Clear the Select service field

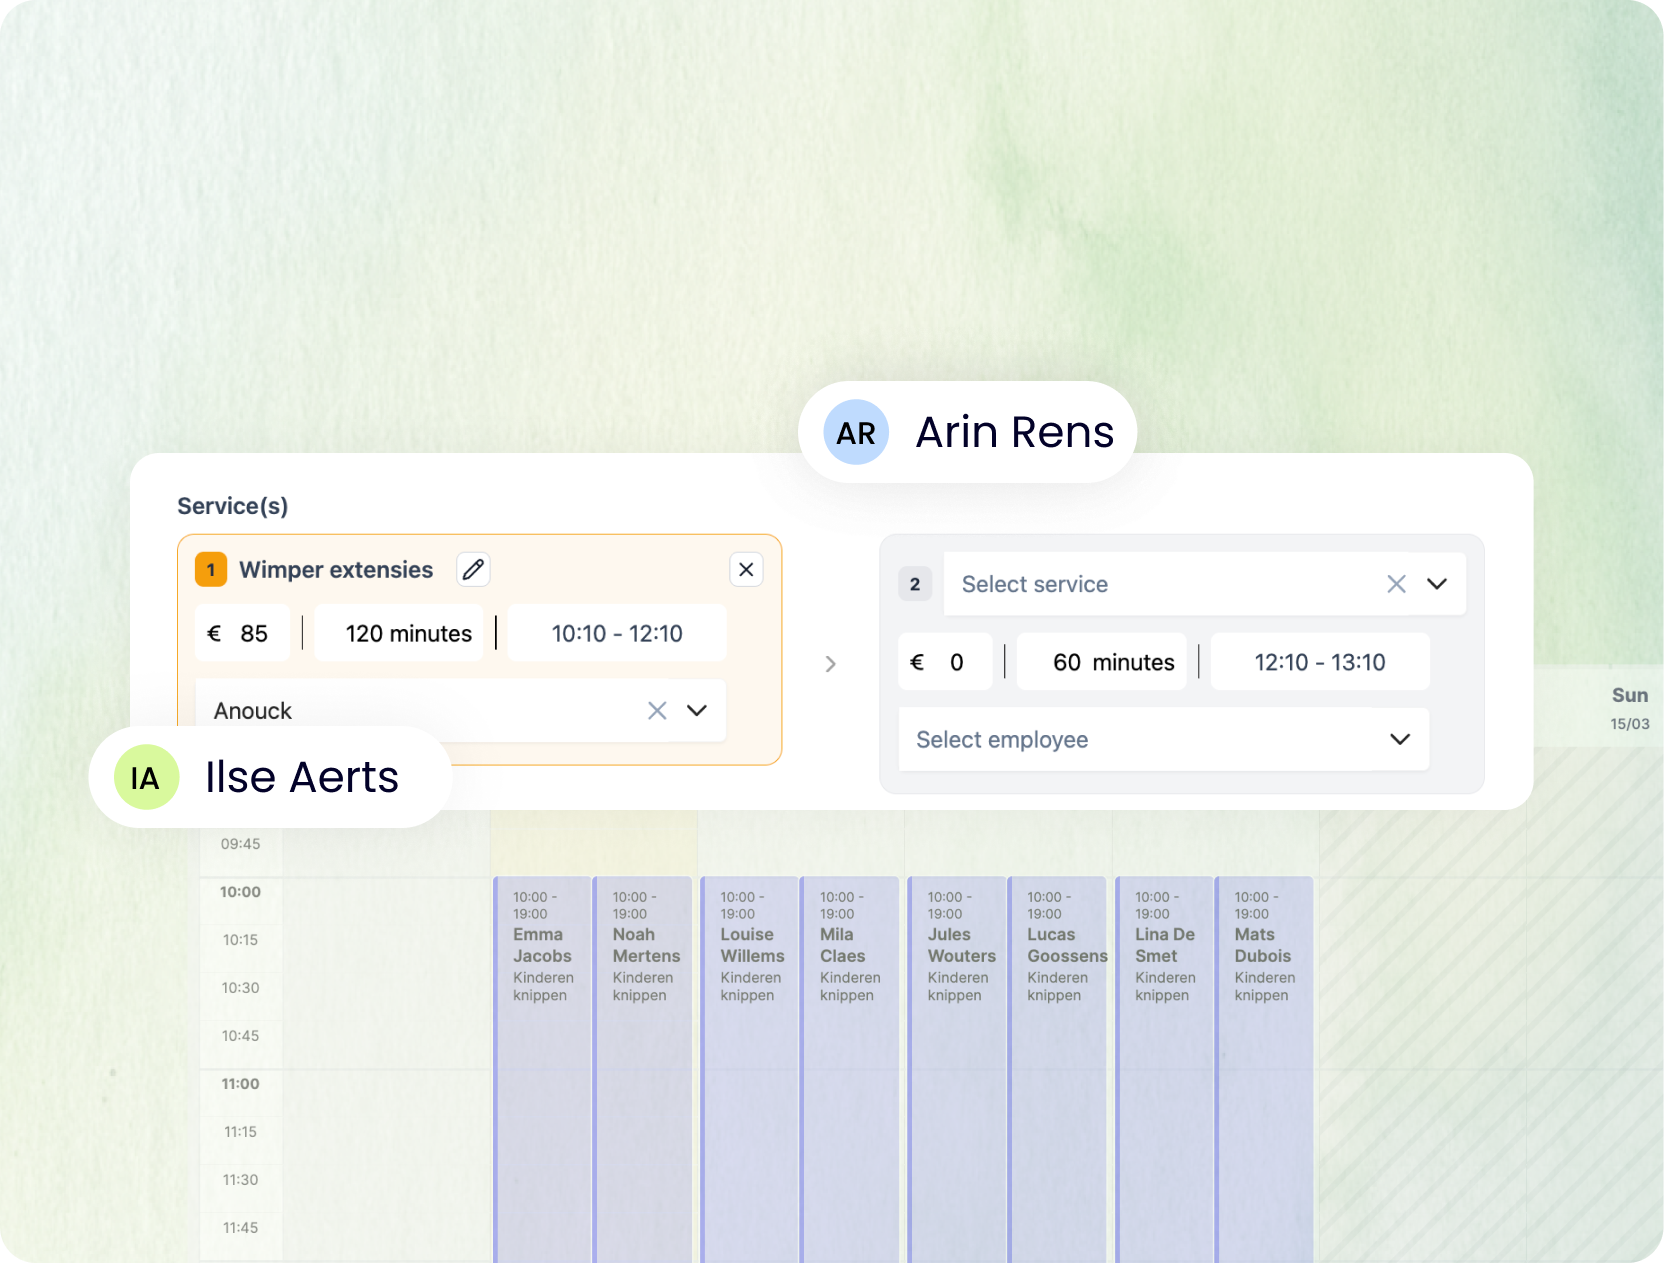point(1397,584)
